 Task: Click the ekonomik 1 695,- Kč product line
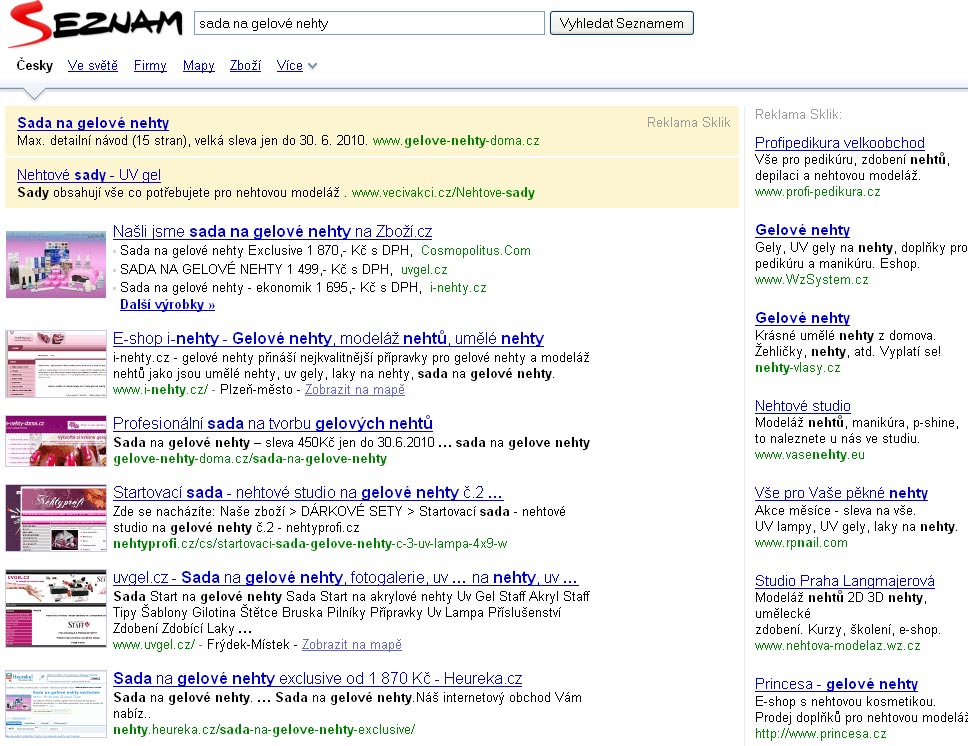[269, 288]
